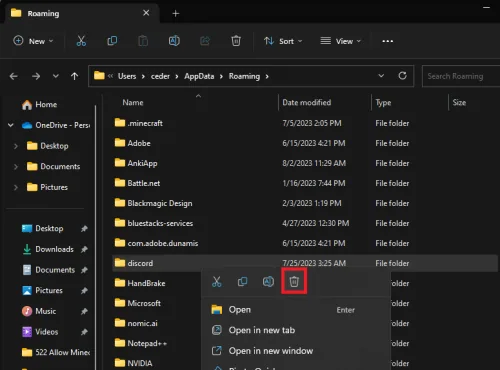
Task: Expand the OneDrive Documents tree node
Action: pos(16,167)
